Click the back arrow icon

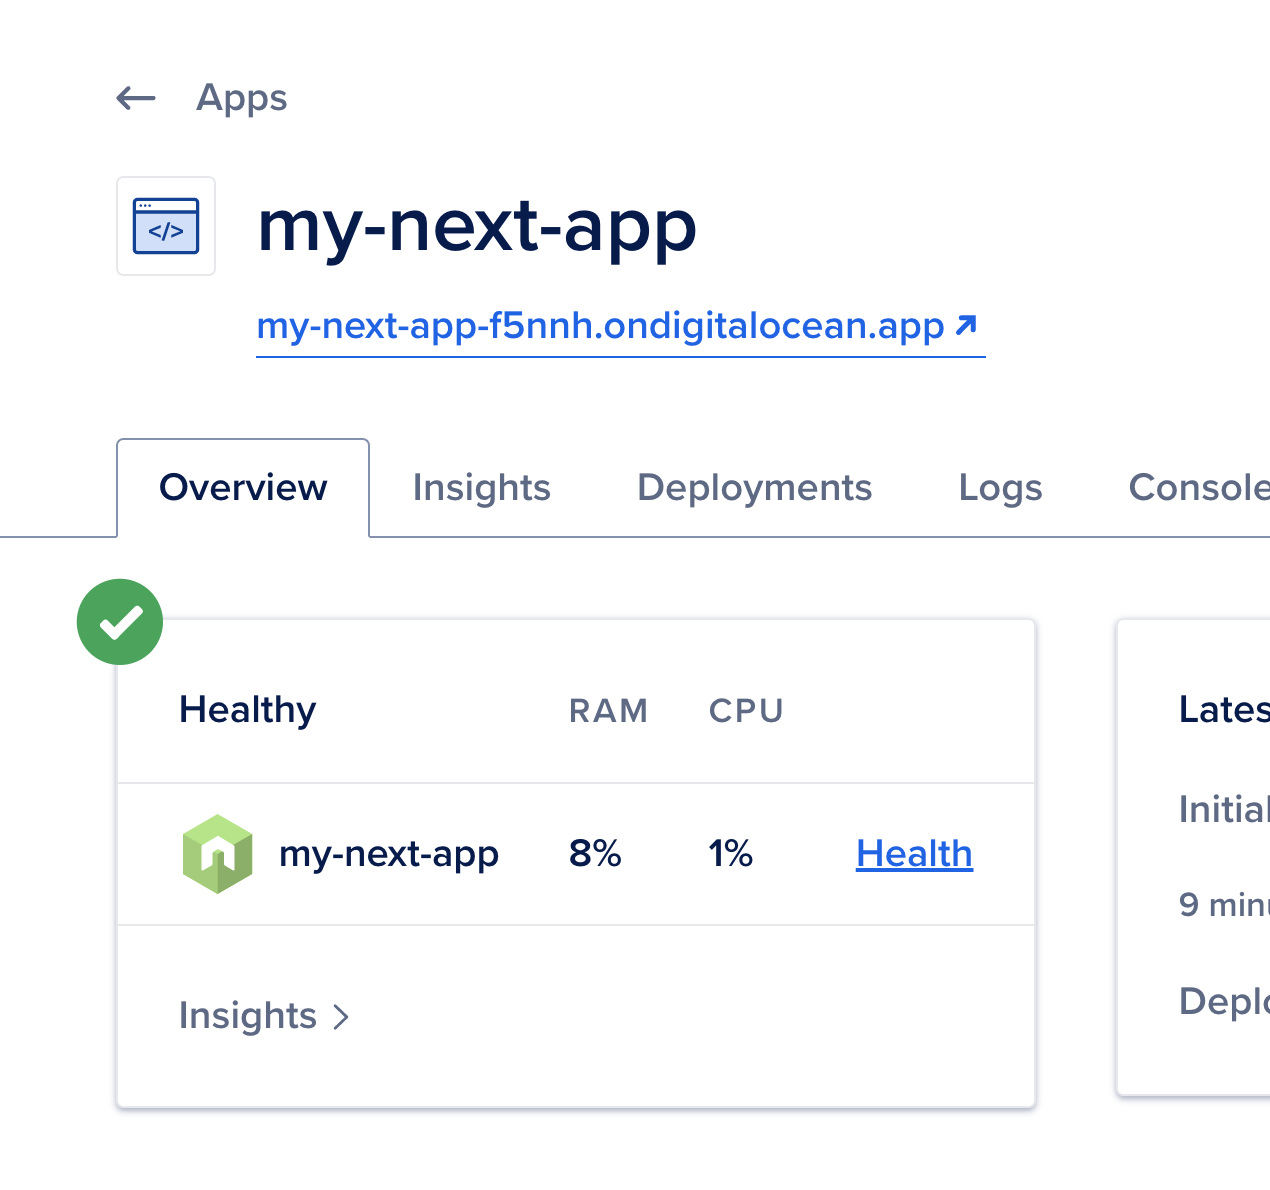pyautogui.click(x=136, y=98)
